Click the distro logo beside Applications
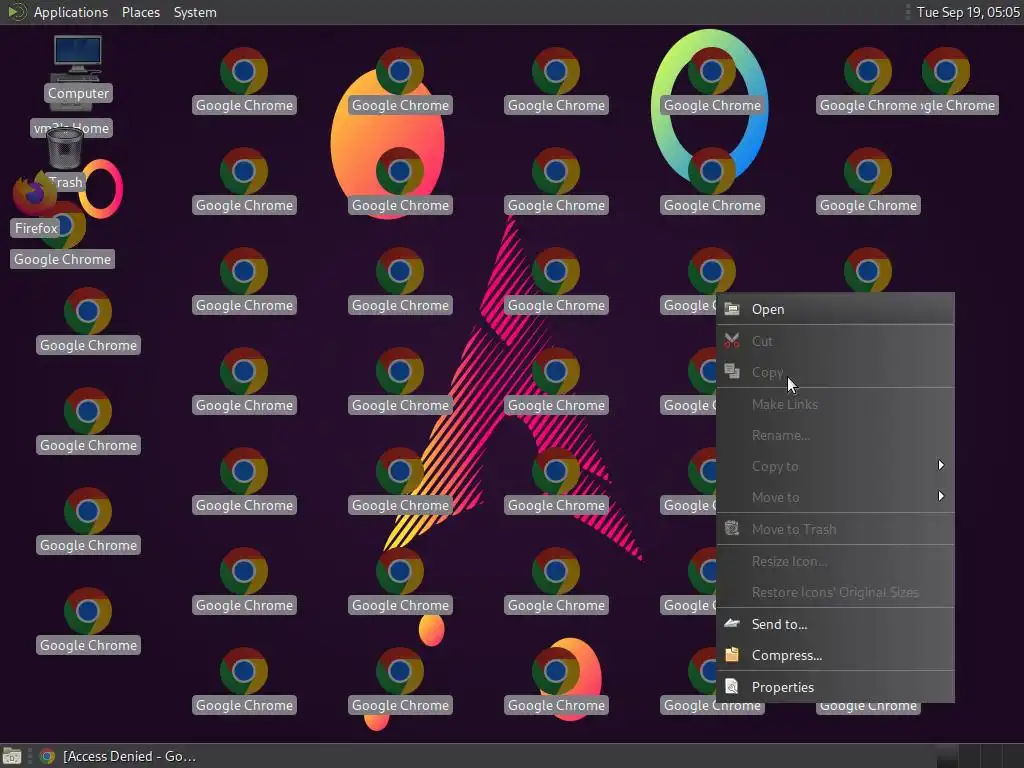 16,12
